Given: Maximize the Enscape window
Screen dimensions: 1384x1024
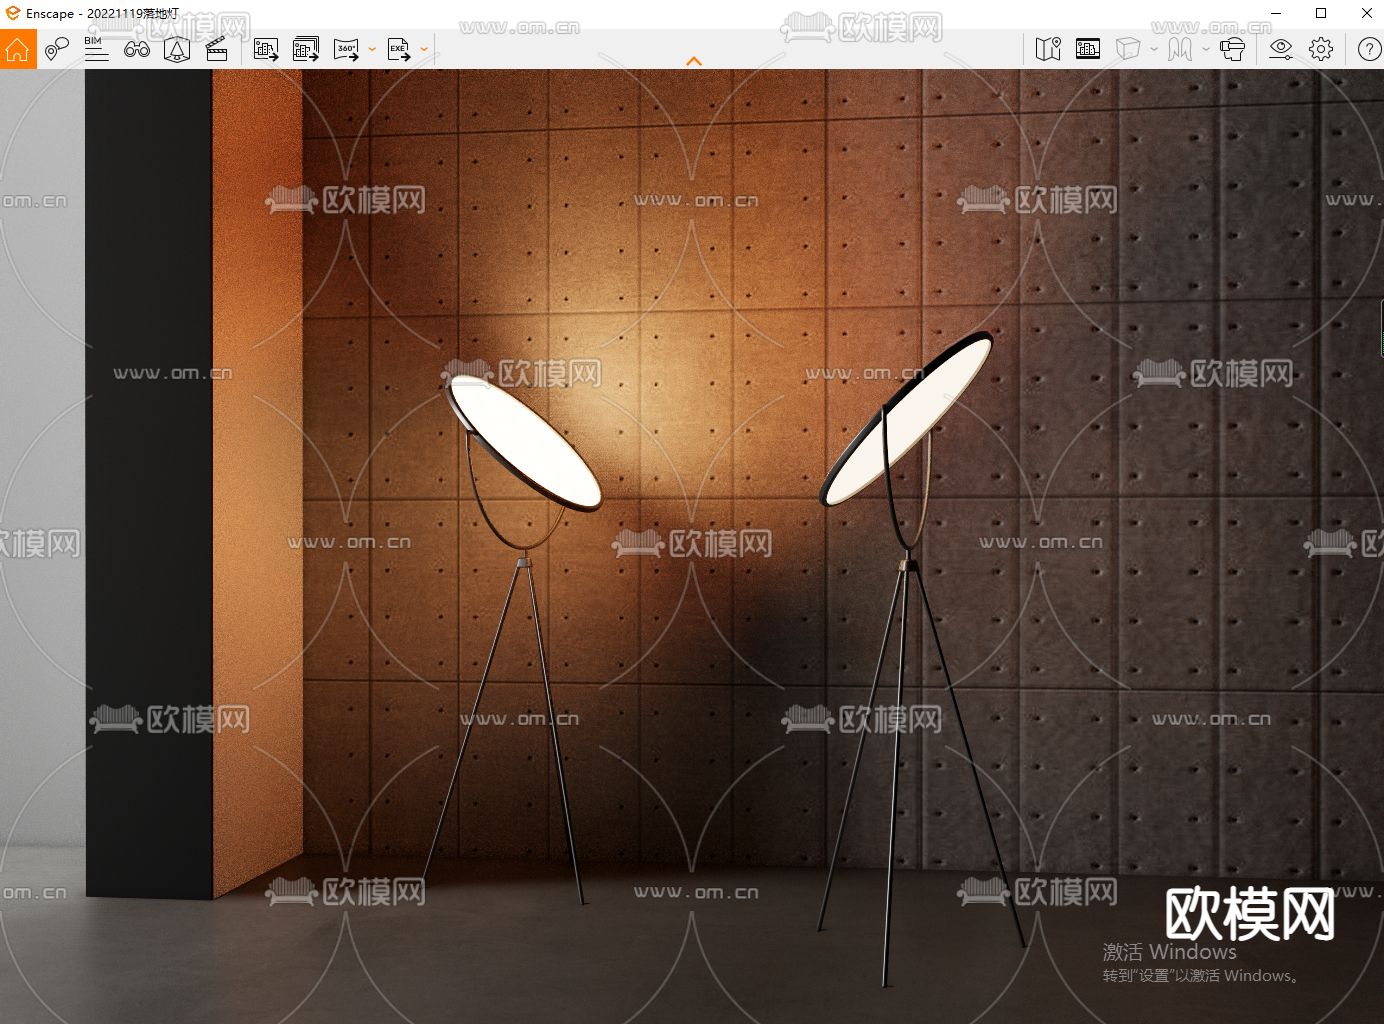Looking at the screenshot, I should (x=1321, y=13).
